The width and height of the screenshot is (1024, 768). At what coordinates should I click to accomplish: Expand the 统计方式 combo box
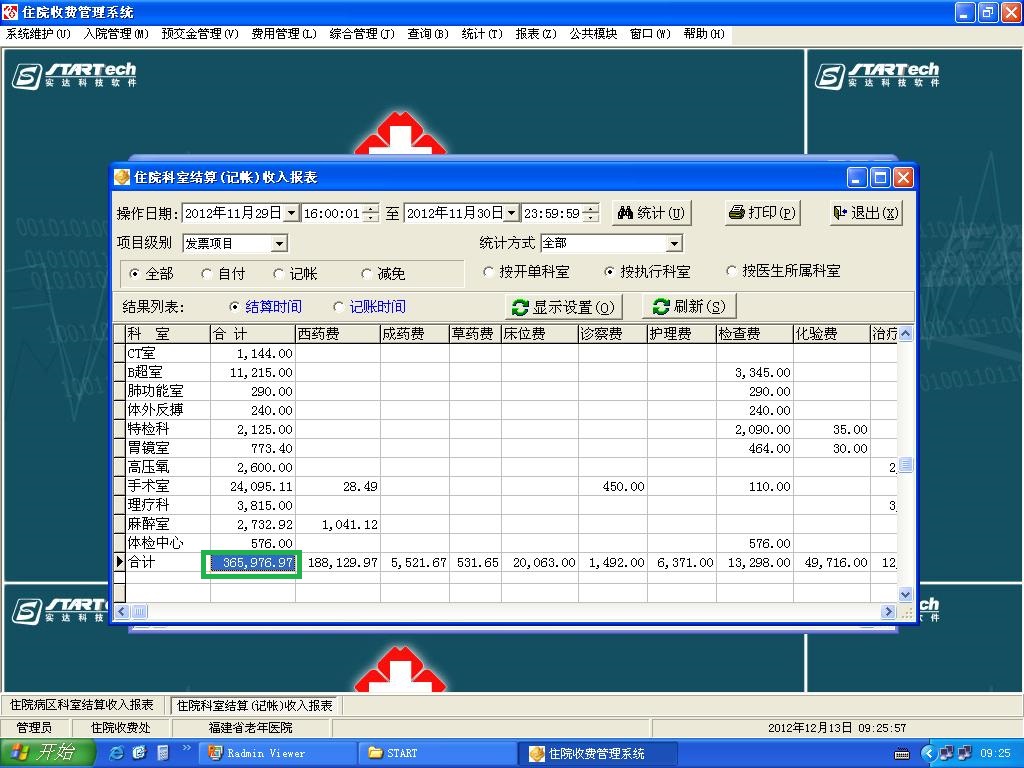(674, 244)
